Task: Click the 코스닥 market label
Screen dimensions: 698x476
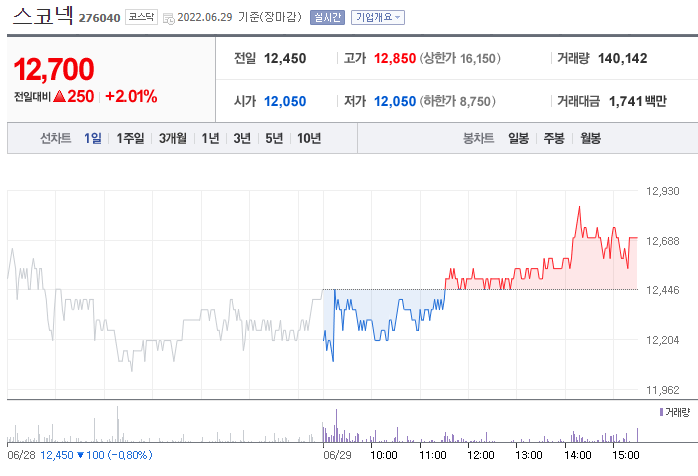Action: (141, 17)
